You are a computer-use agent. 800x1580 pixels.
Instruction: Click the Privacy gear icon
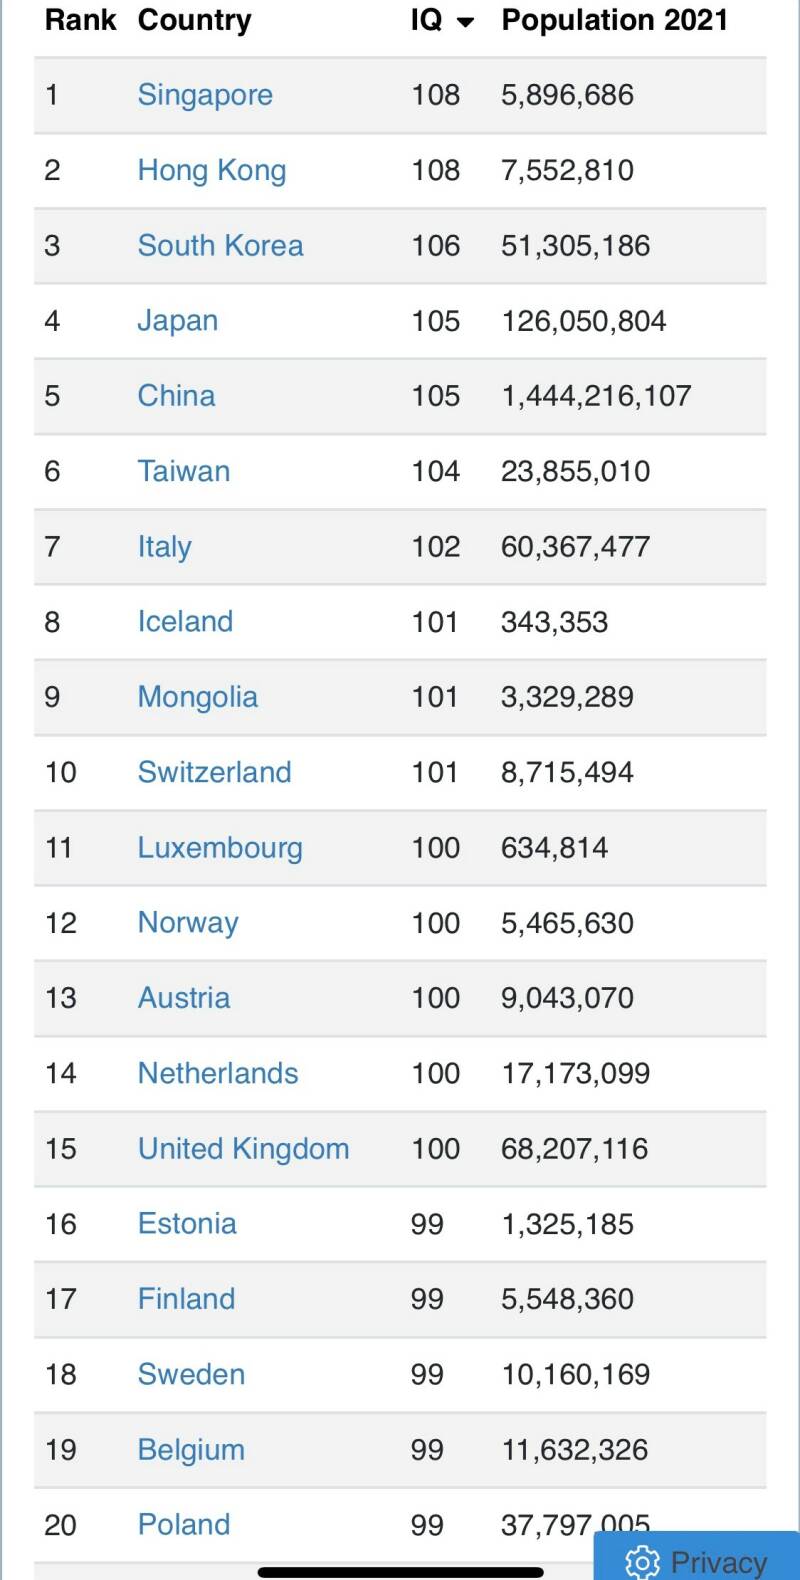point(642,1561)
